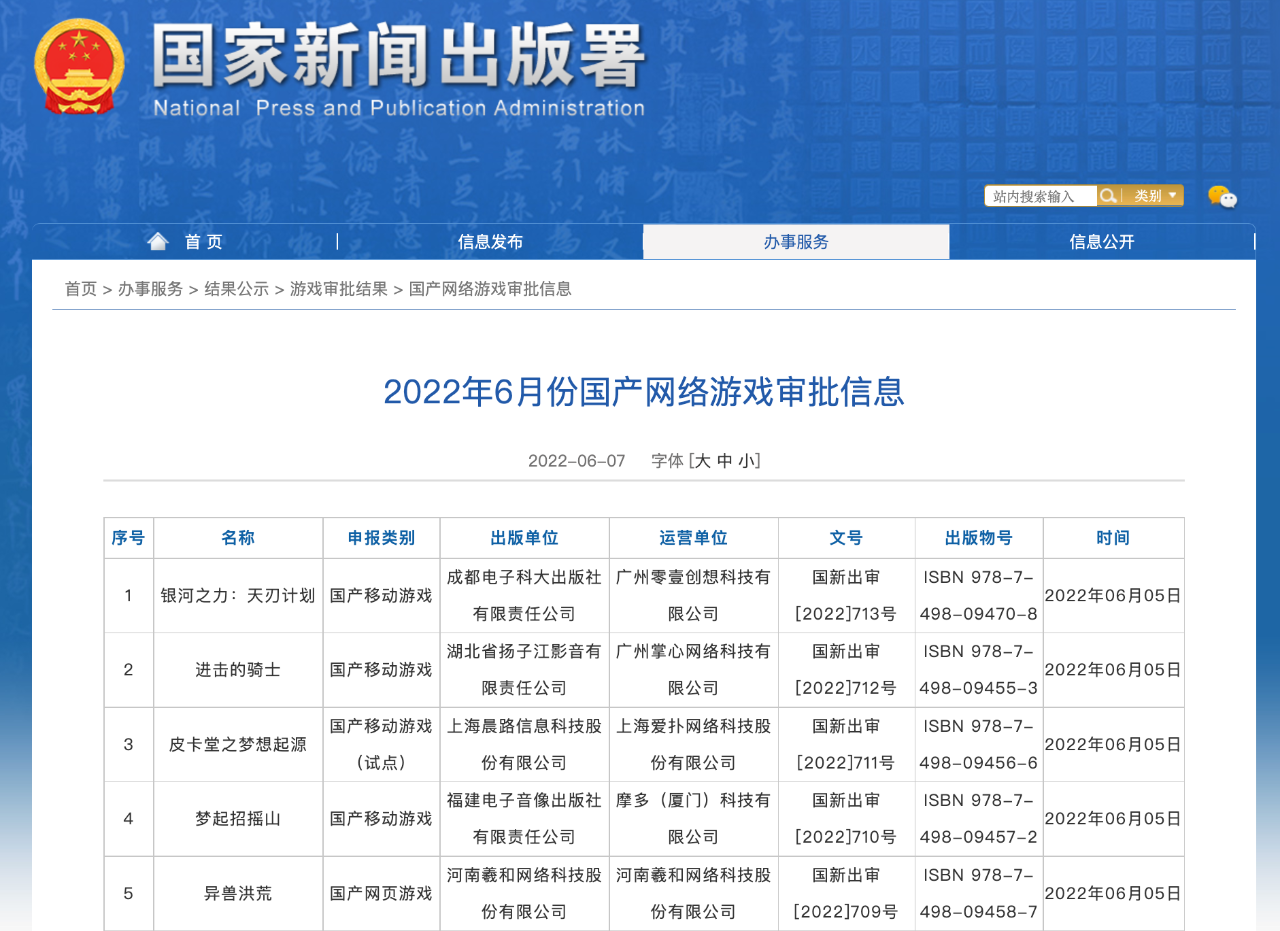1280x931 pixels.
Task: Click the 国家新闻出版署 site title banner
Action: point(398,68)
